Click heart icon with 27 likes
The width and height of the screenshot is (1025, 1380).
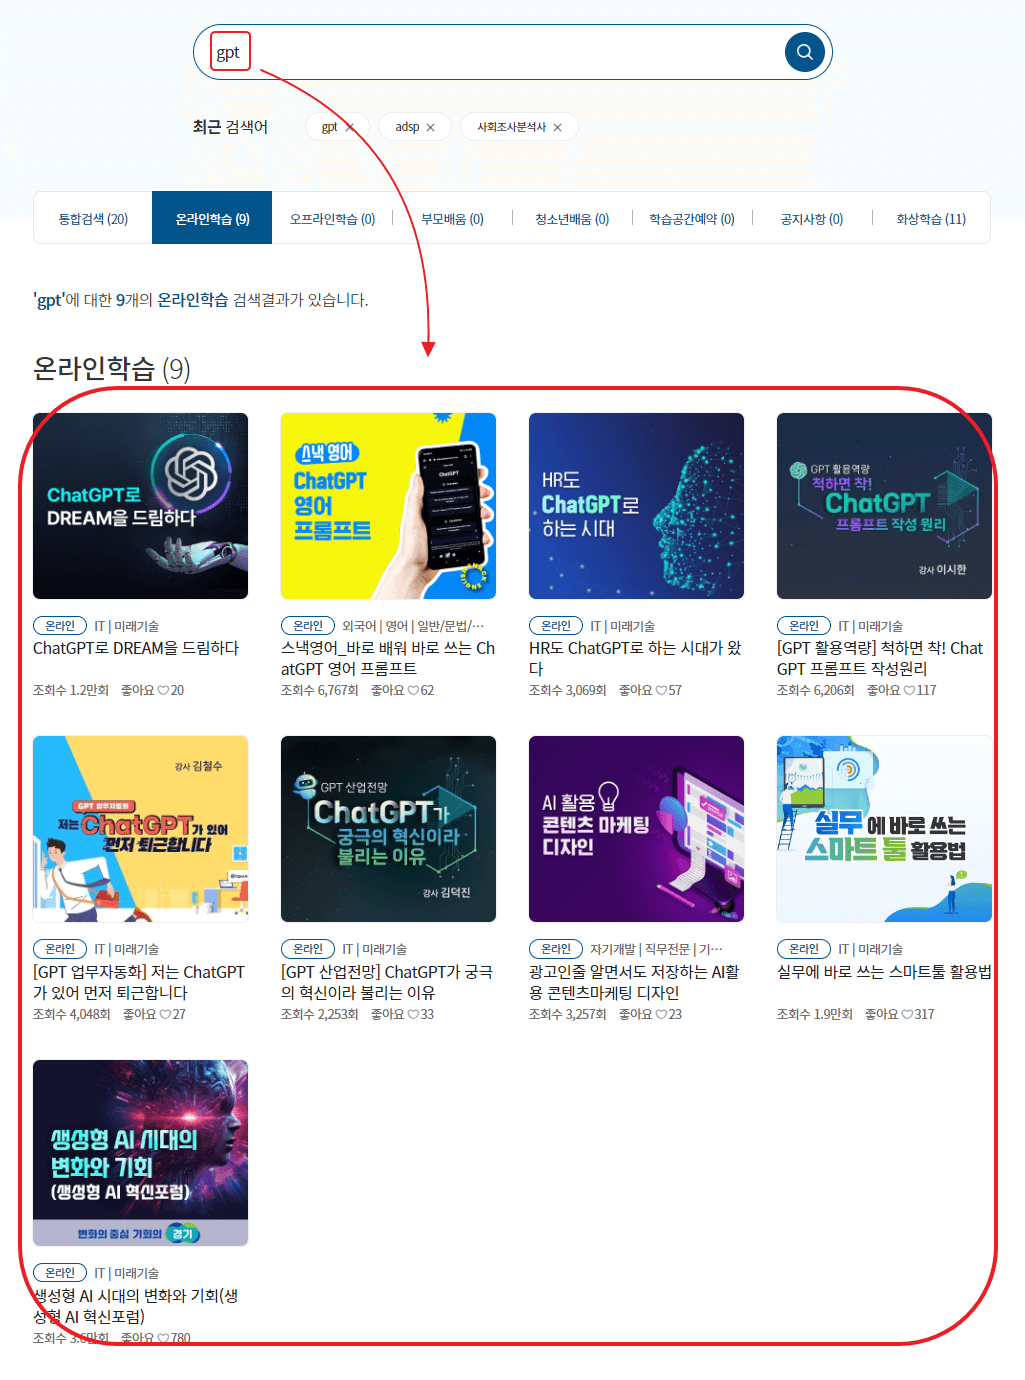[165, 1014]
